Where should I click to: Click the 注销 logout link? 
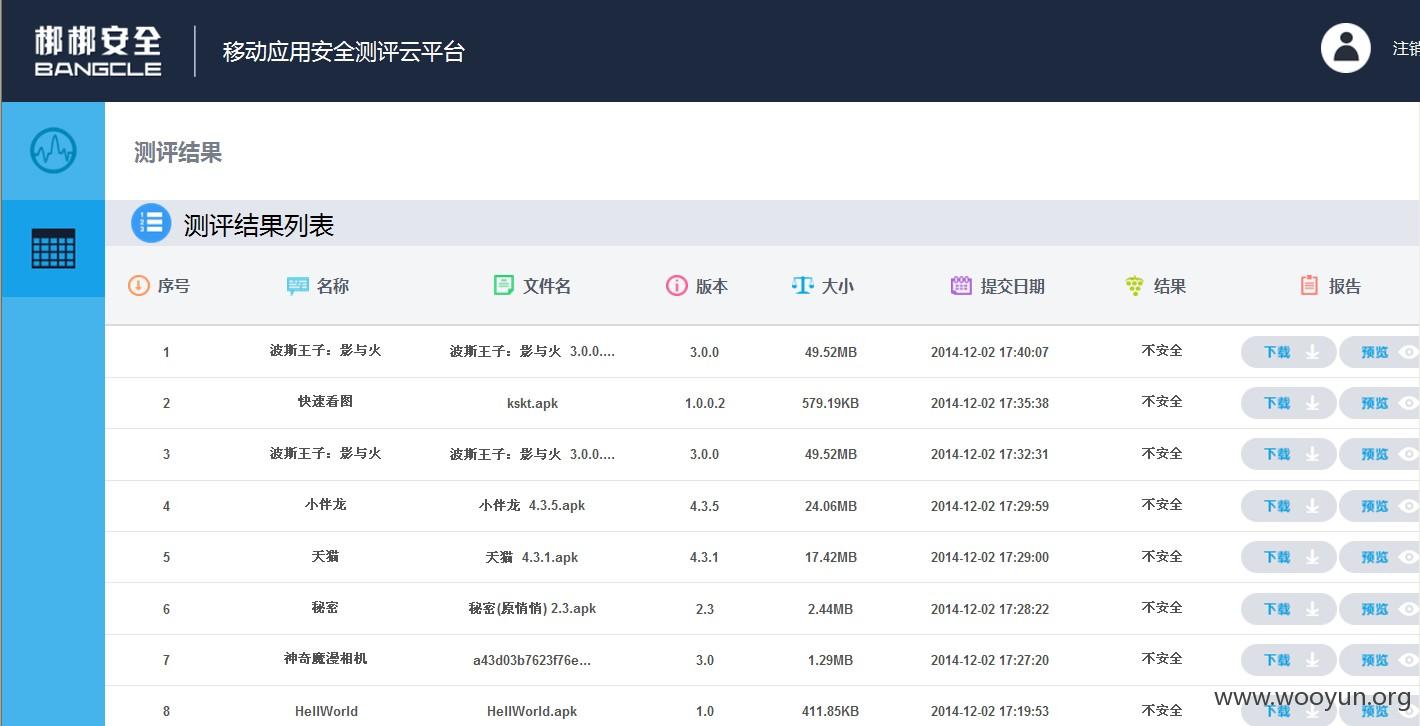coord(1406,48)
